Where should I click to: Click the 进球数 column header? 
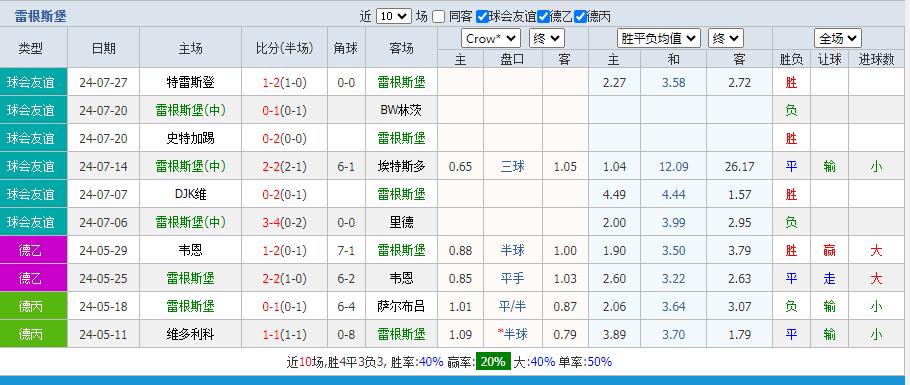pyautogui.click(x=876, y=59)
